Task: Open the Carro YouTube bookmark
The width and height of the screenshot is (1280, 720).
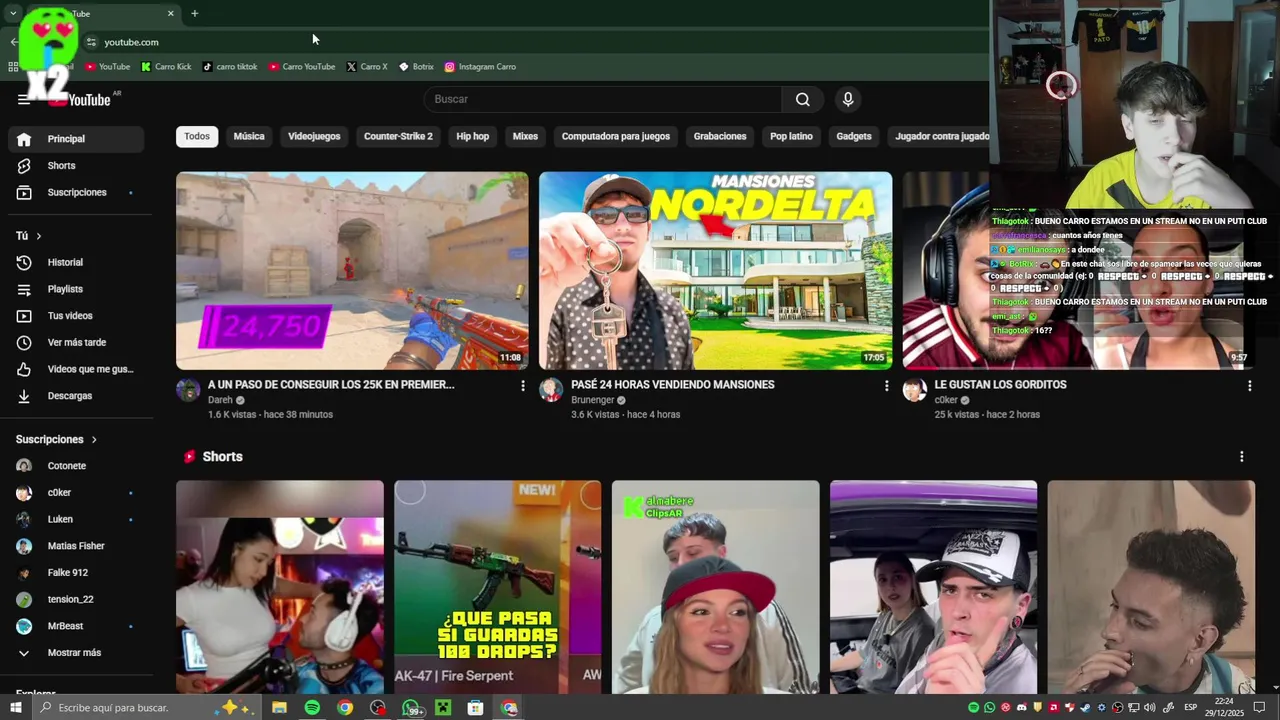Action: (302, 67)
